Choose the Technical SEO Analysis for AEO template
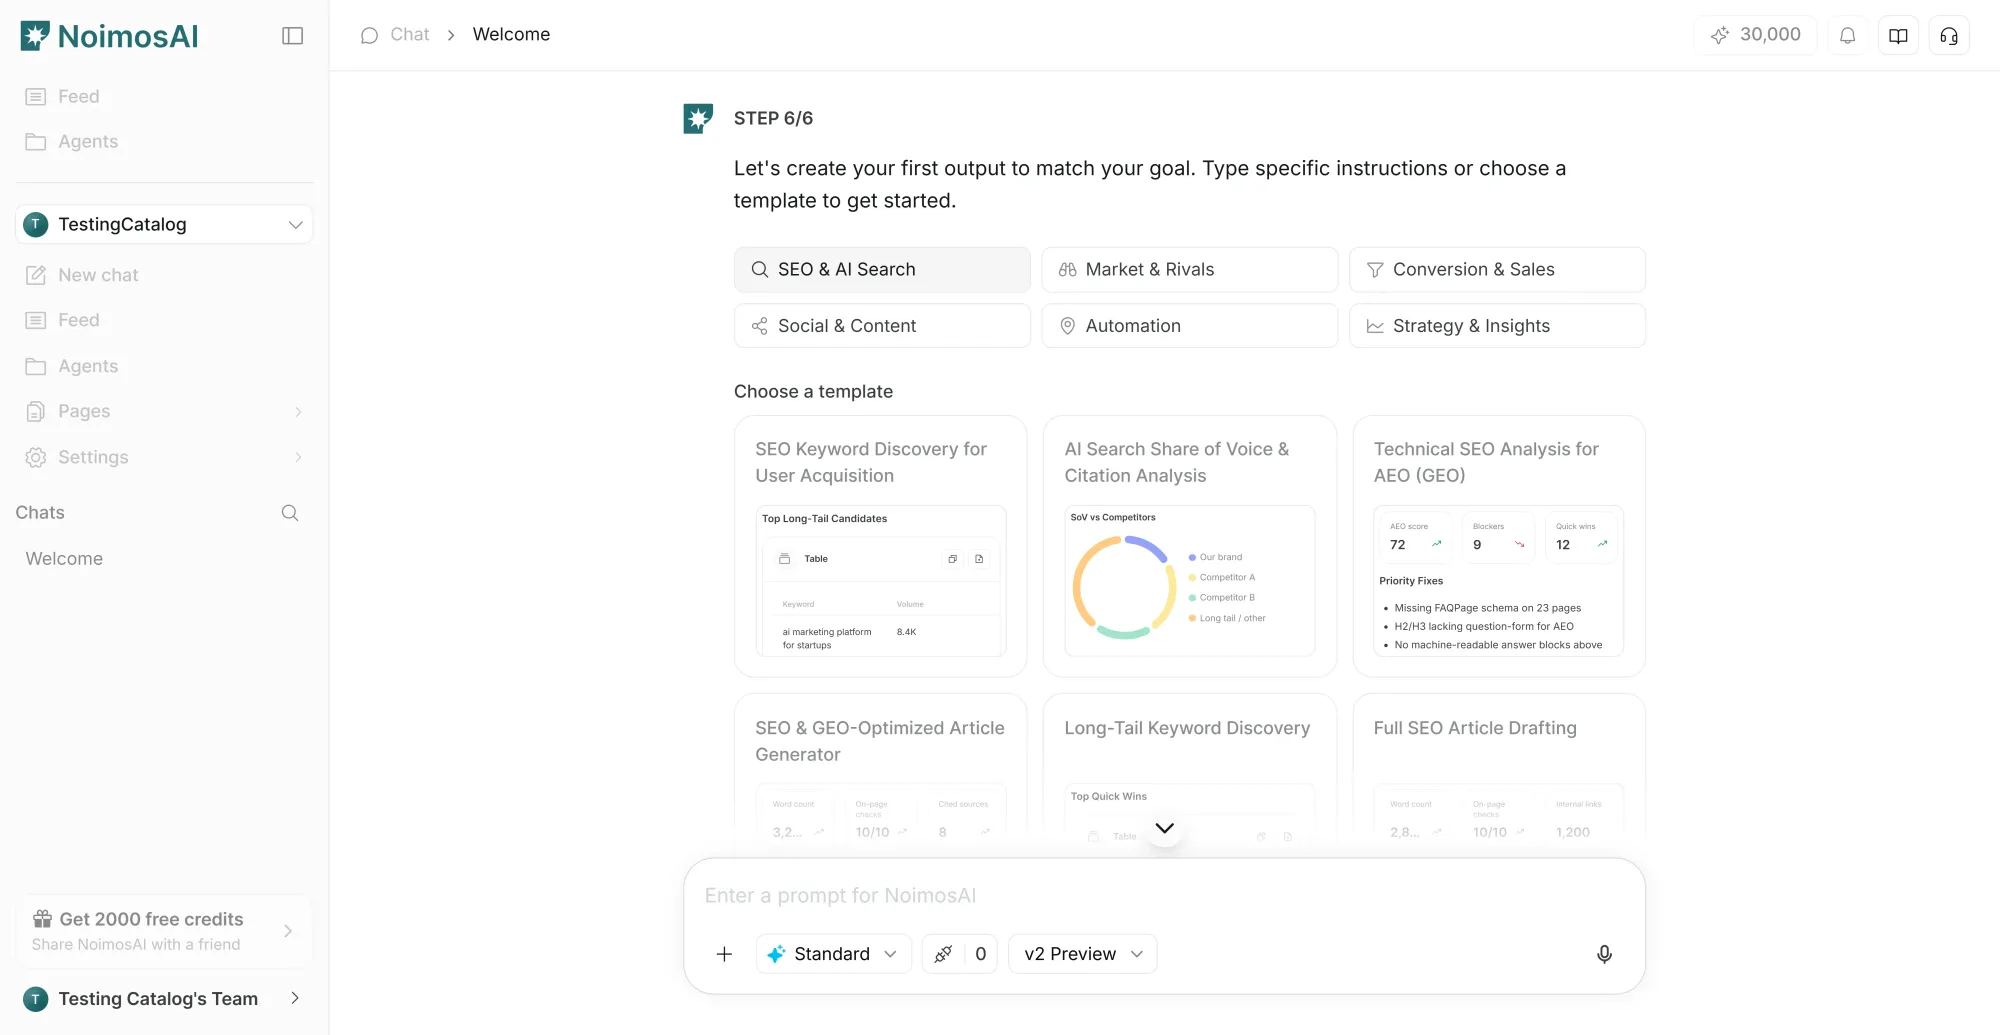The image size is (2000, 1035). 1498,546
